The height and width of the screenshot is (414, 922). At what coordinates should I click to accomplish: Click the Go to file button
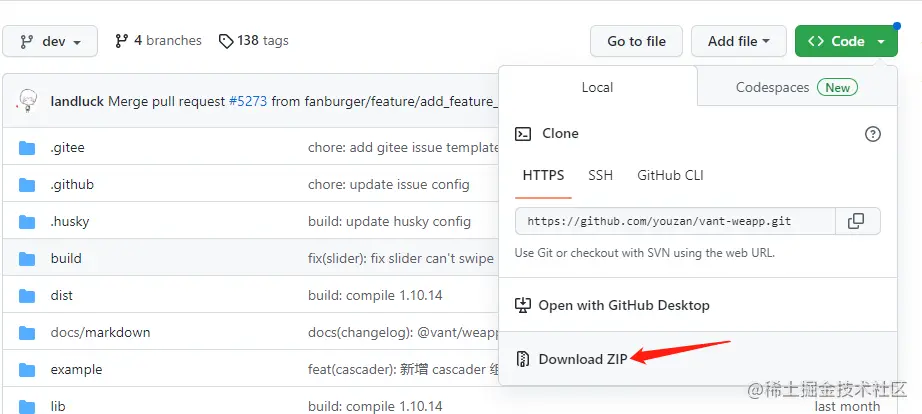pos(636,41)
